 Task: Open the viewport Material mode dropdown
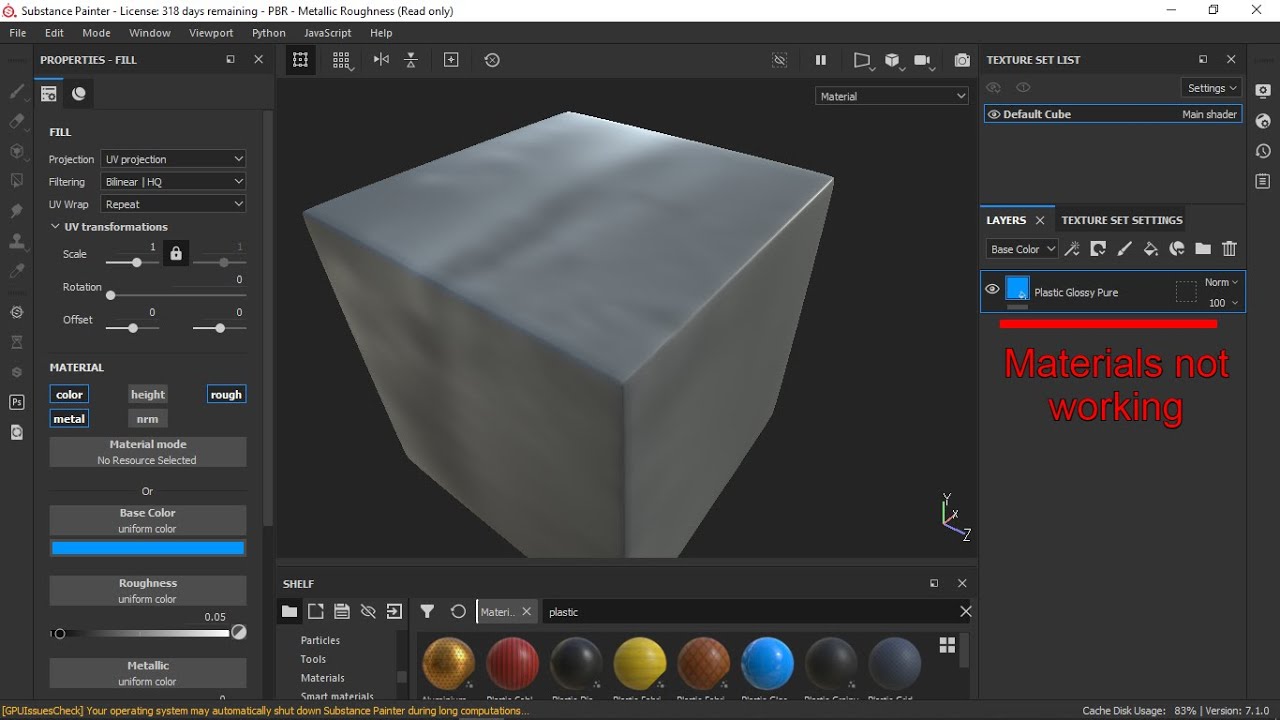(x=892, y=96)
